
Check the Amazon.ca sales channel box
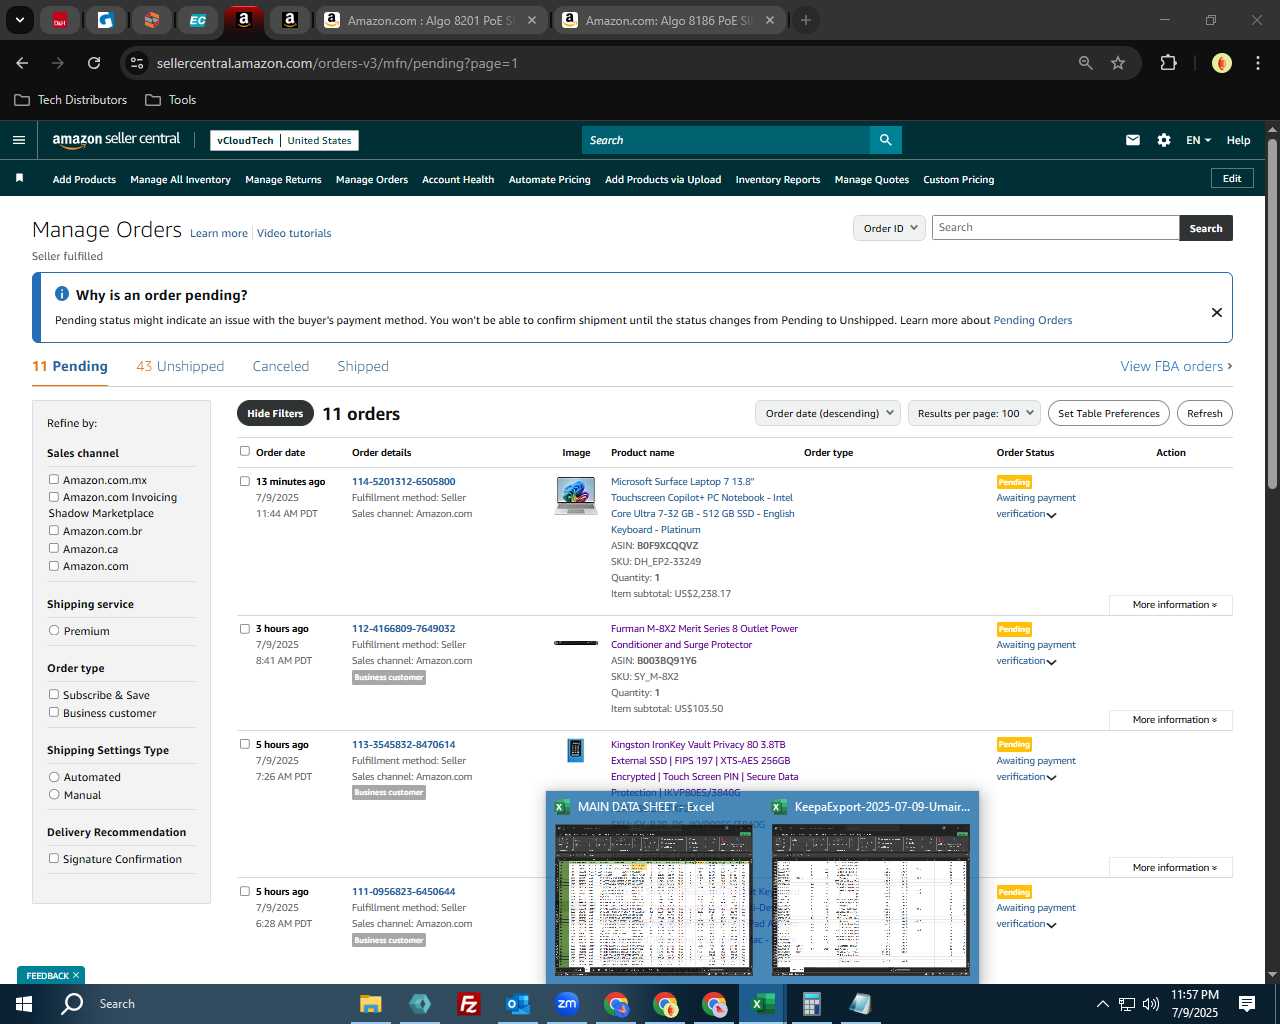click(54, 549)
